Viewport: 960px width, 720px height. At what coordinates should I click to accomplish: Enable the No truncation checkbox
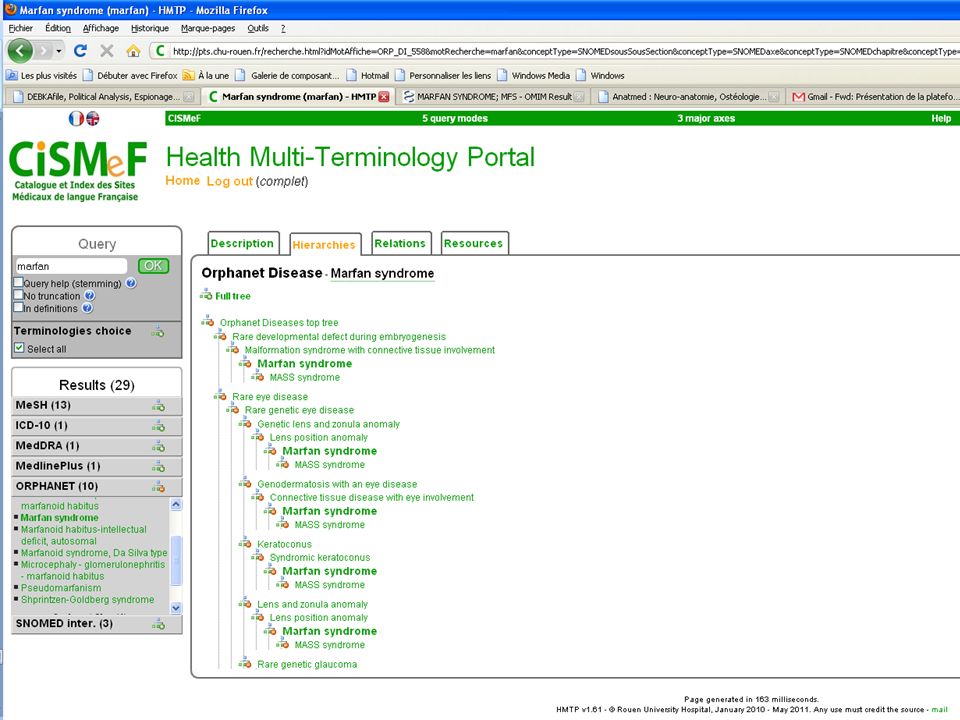[18, 294]
